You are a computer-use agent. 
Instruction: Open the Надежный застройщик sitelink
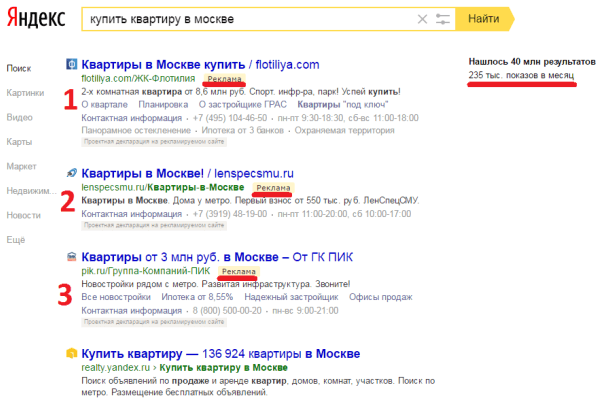[x=291, y=297]
